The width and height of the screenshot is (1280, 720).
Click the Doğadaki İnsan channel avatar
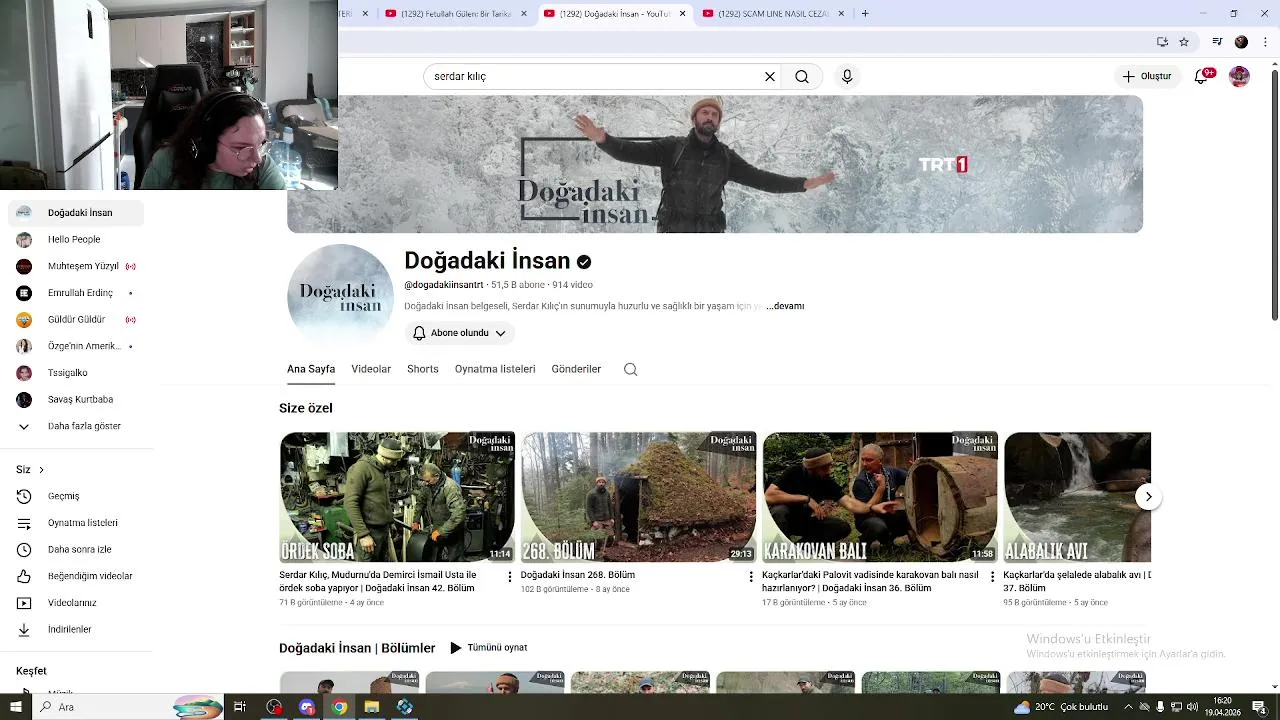(340, 296)
